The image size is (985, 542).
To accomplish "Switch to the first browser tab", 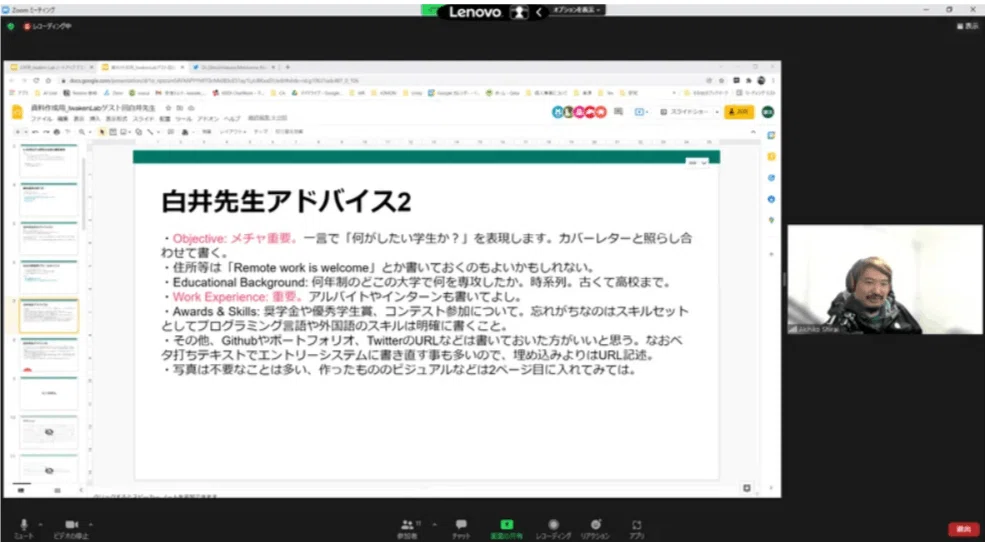I will point(52,67).
